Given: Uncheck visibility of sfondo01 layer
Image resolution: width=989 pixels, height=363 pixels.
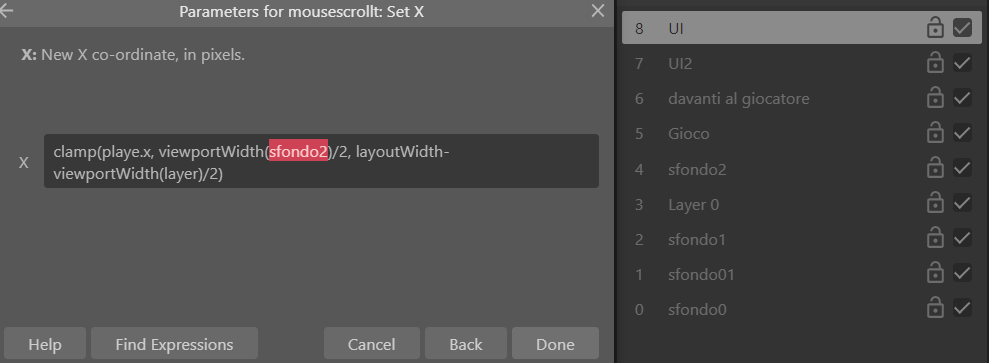Looking at the screenshot, I should pos(962,274).
